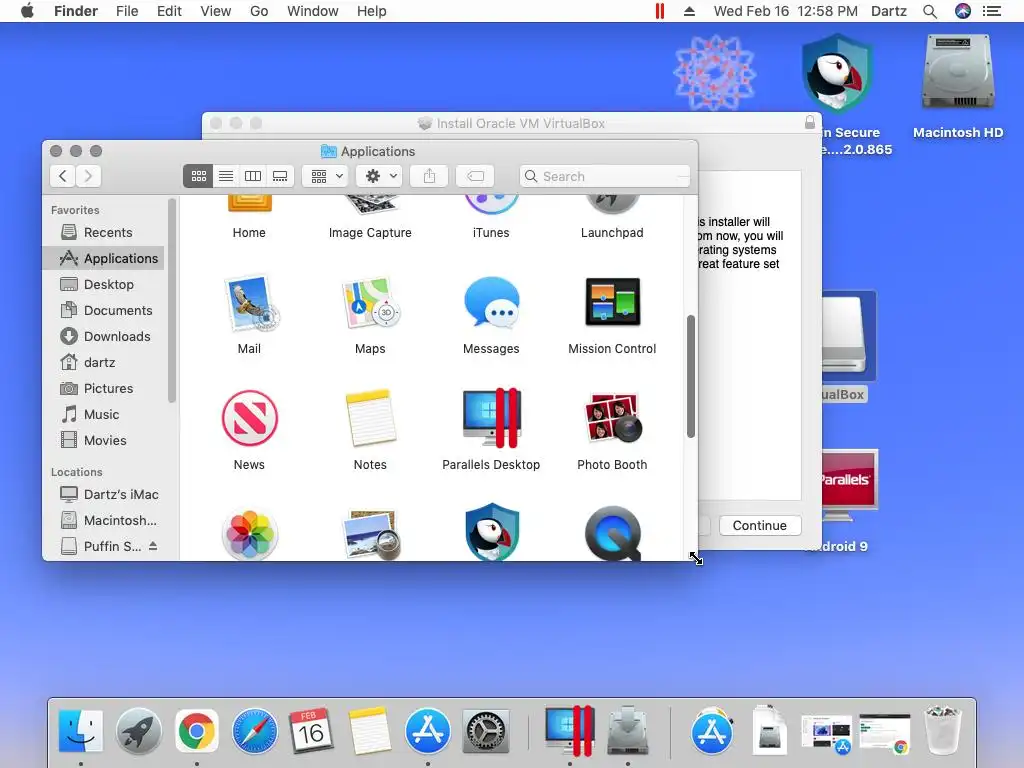Viewport: 1024px width, 768px height.
Task: Select Dartz's iMac under Locations
Action: click(104, 494)
